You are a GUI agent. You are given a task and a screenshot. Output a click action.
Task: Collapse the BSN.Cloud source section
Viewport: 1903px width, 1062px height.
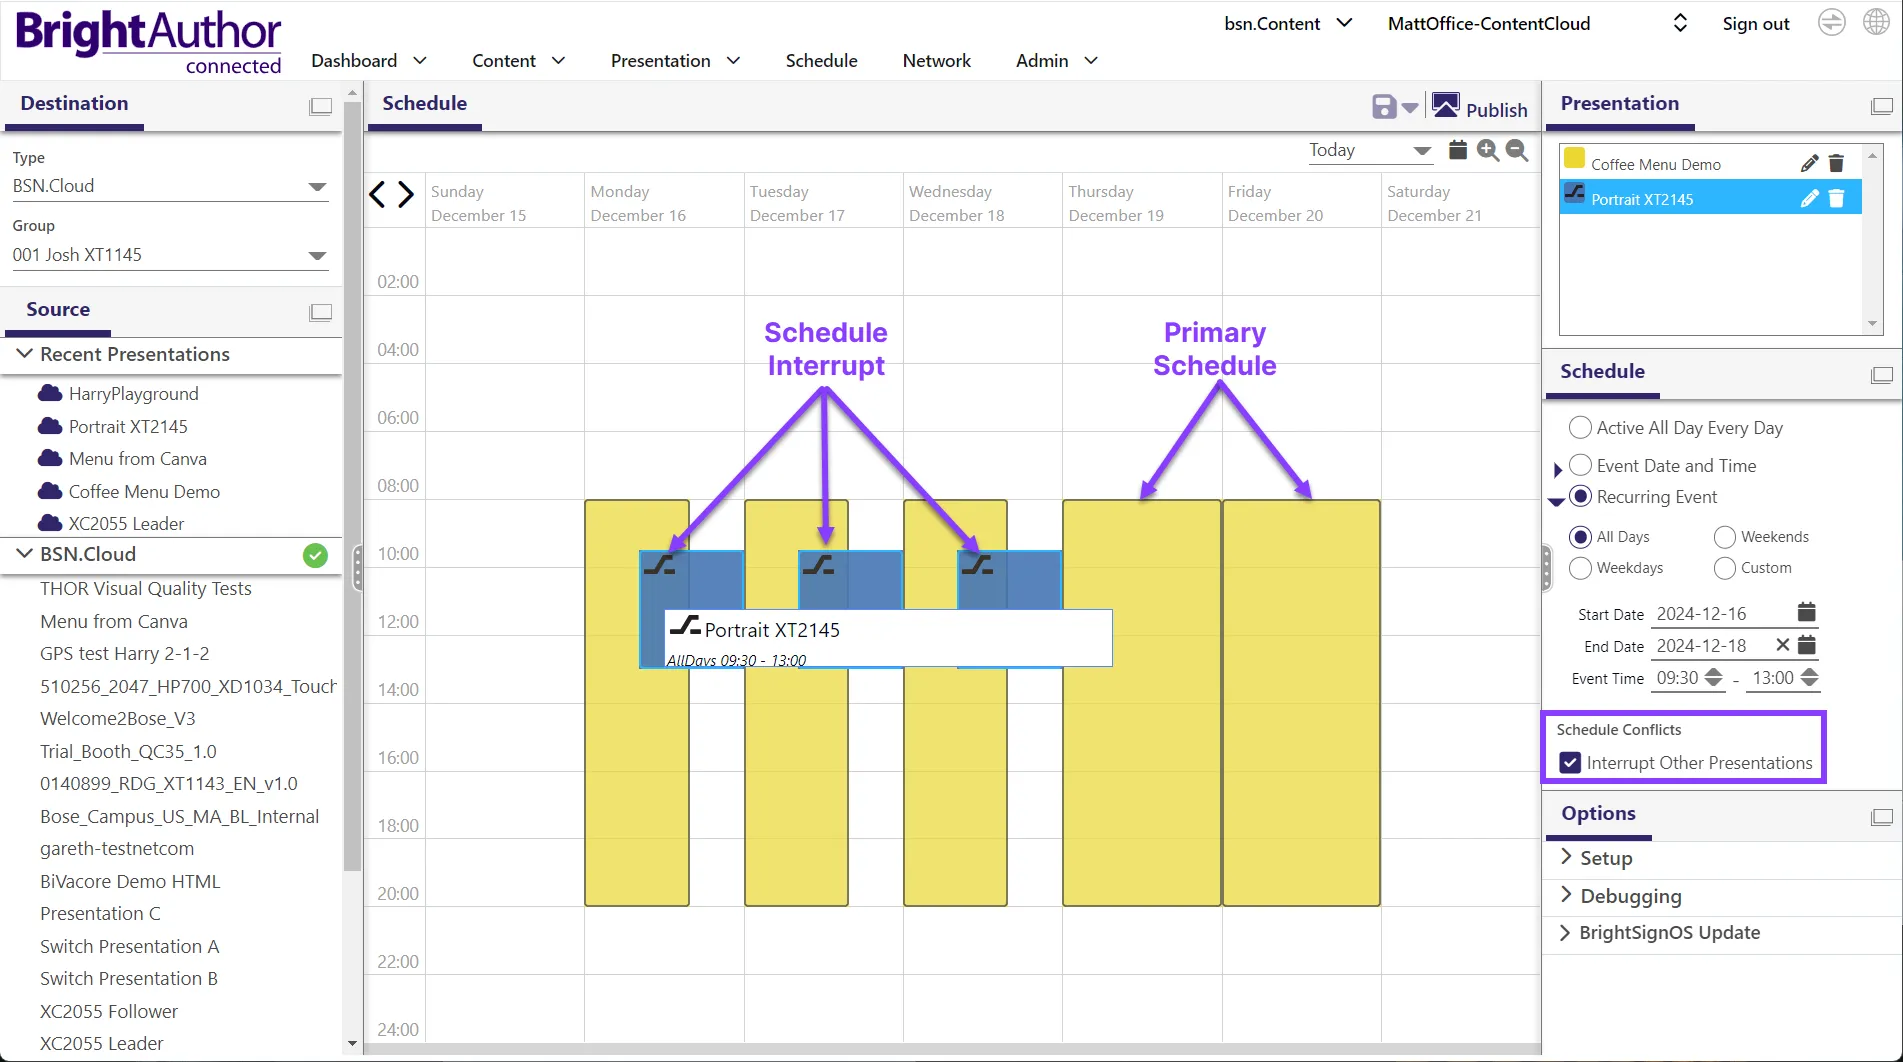[x=25, y=554]
